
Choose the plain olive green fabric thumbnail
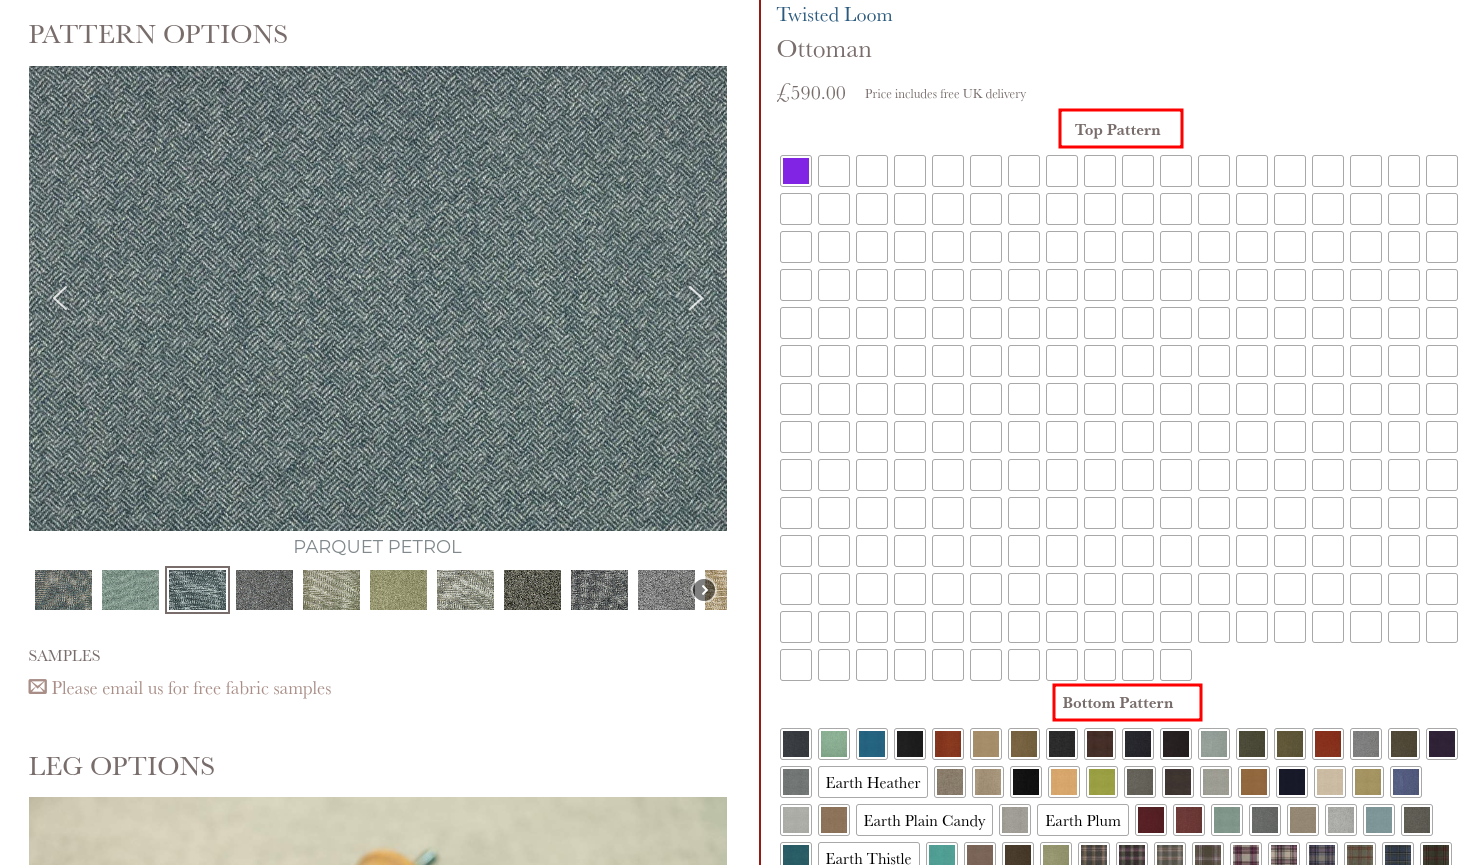coord(398,590)
